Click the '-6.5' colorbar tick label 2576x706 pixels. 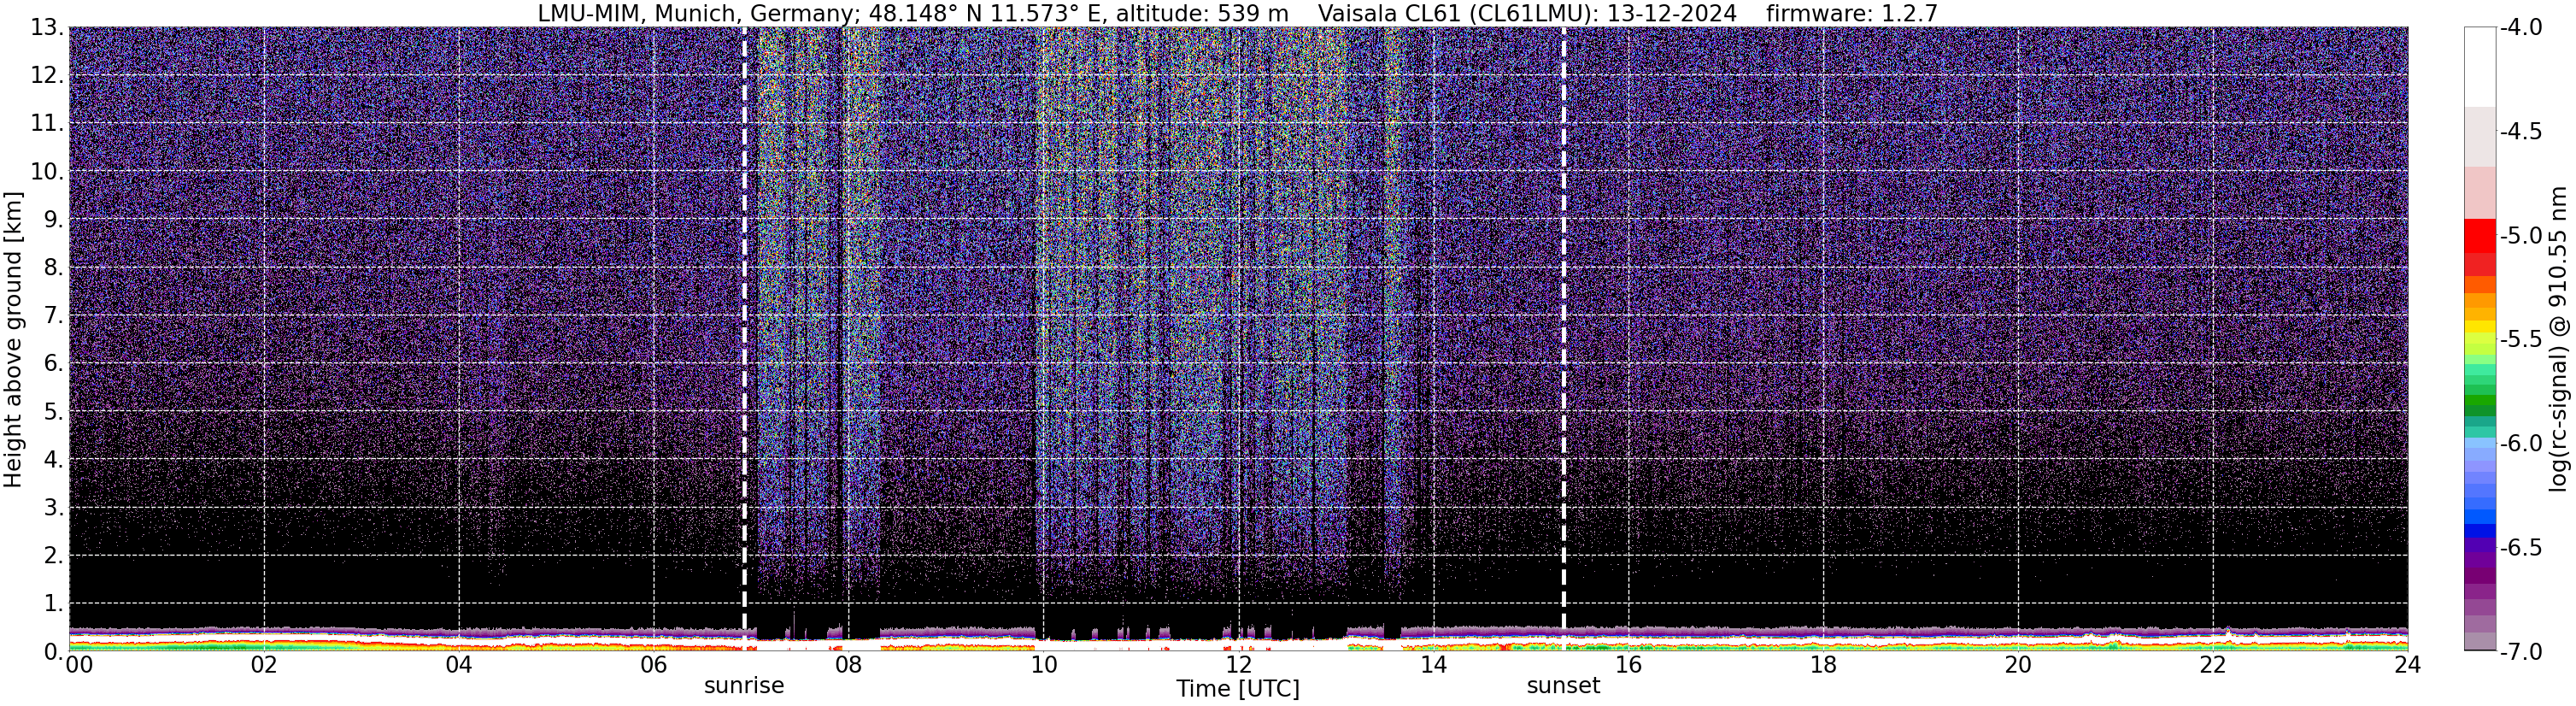point(2521,548)
